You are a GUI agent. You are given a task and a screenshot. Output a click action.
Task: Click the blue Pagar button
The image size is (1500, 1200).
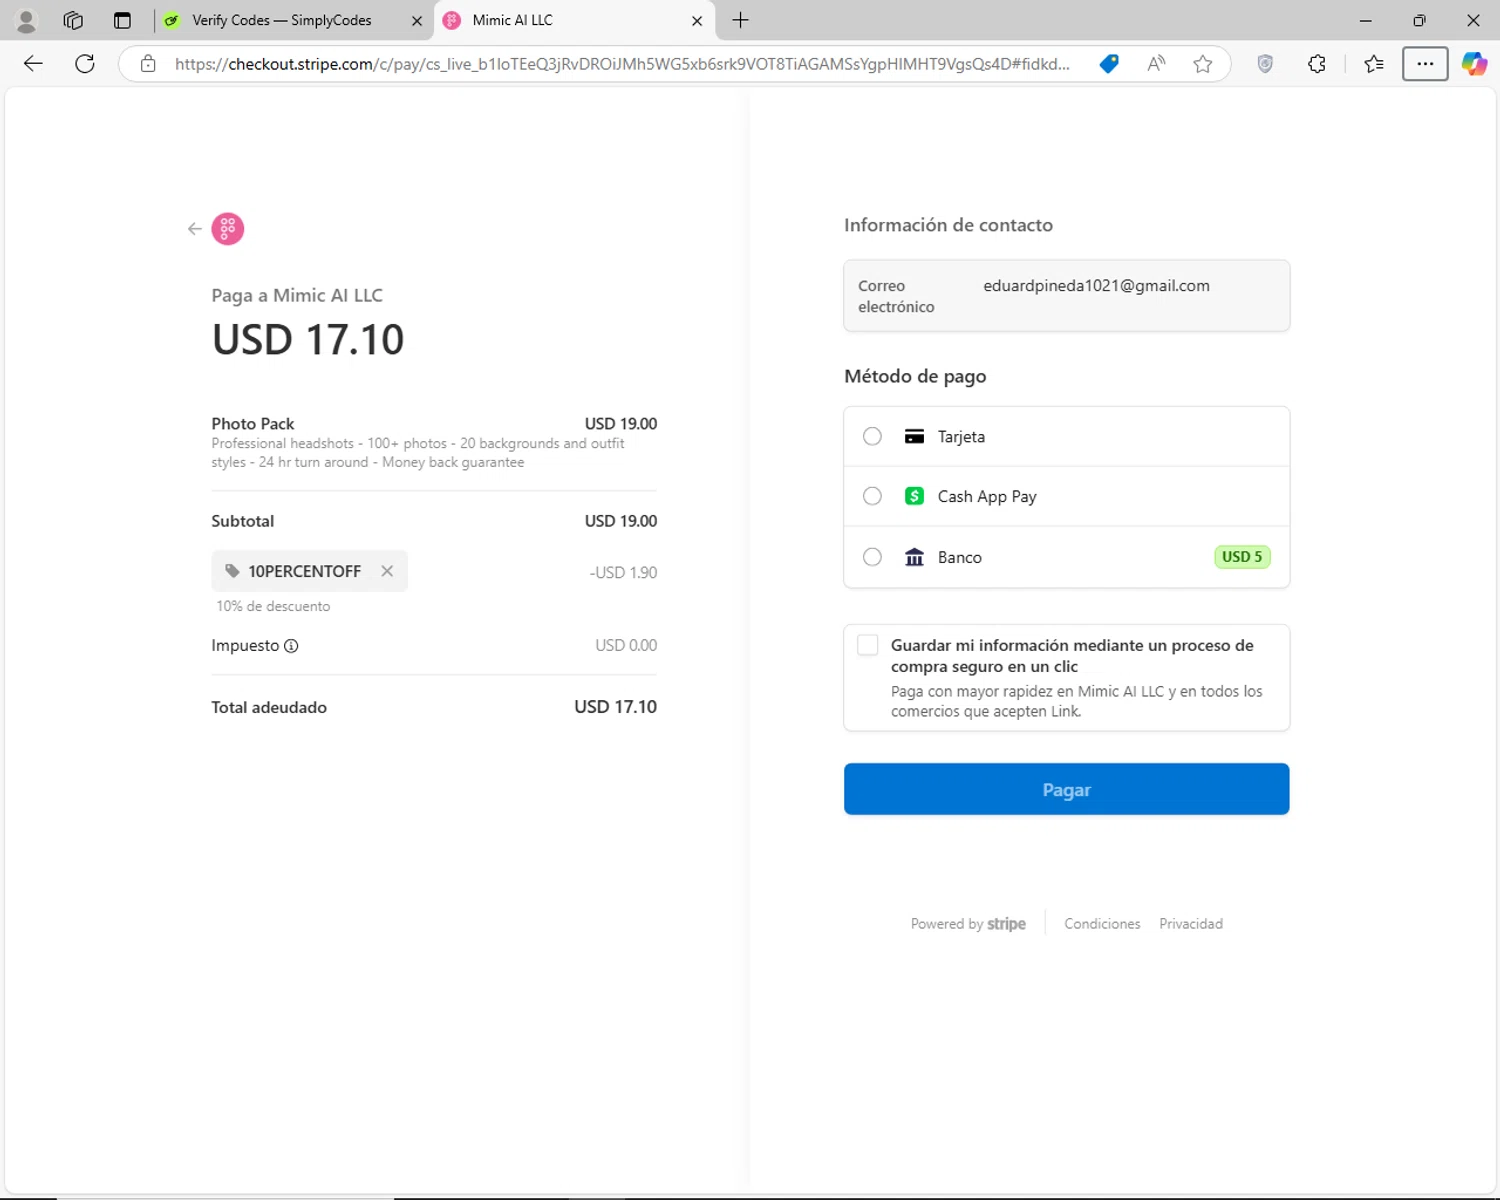(x=1066, y=789)
